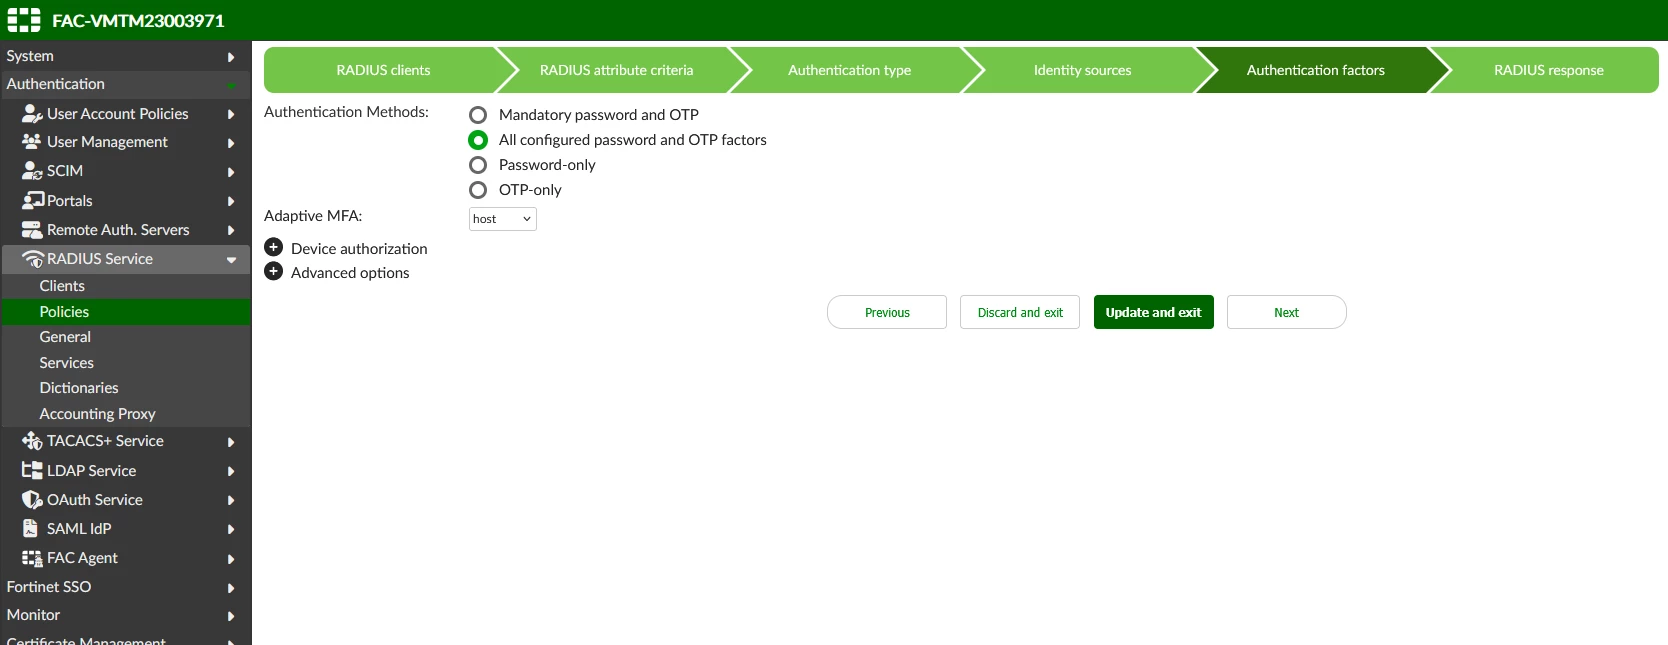The image size is (1668, 645).
Task: Click the SAML IdP document icon
Action: point(31,528)
